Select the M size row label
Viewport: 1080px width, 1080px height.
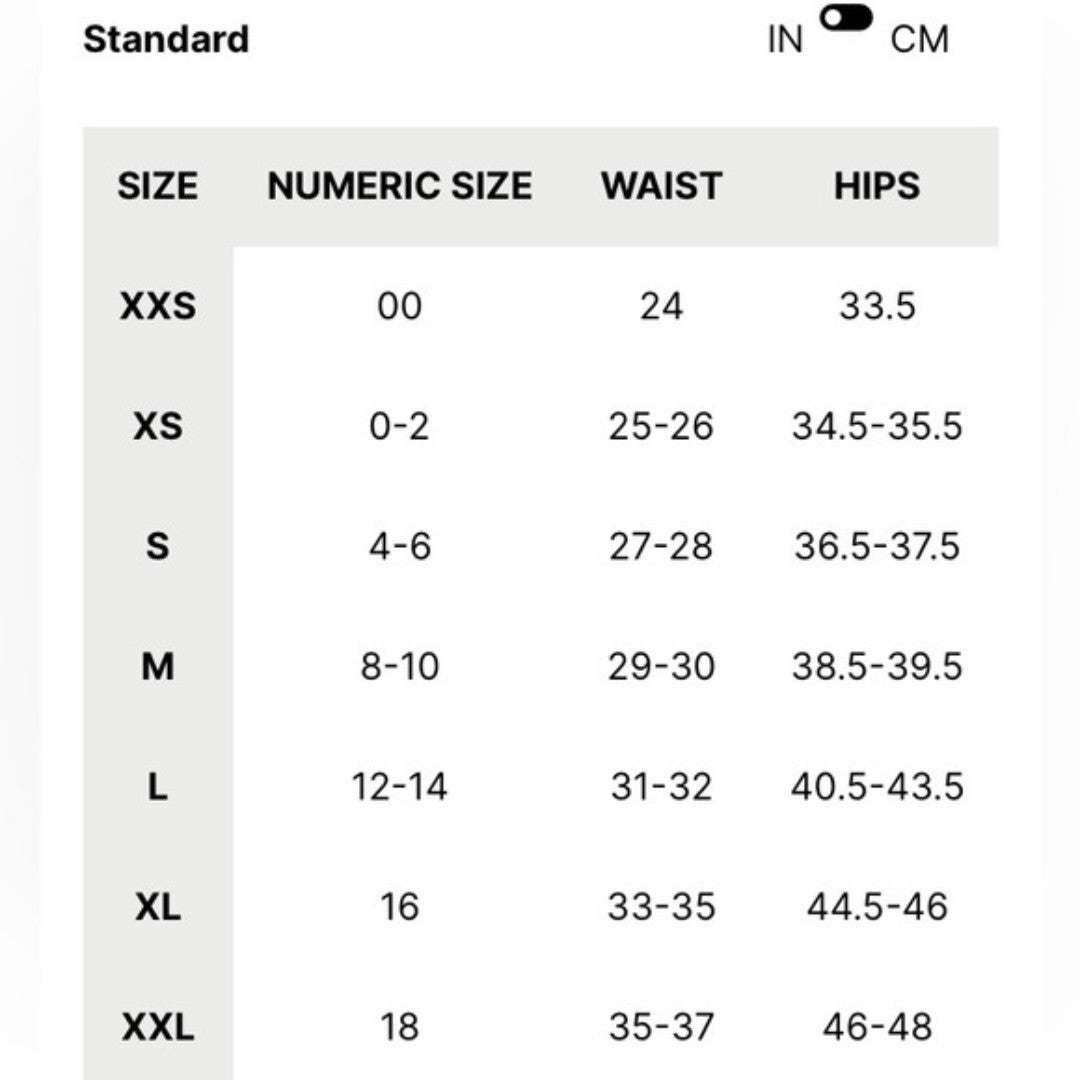coord(158,666)
